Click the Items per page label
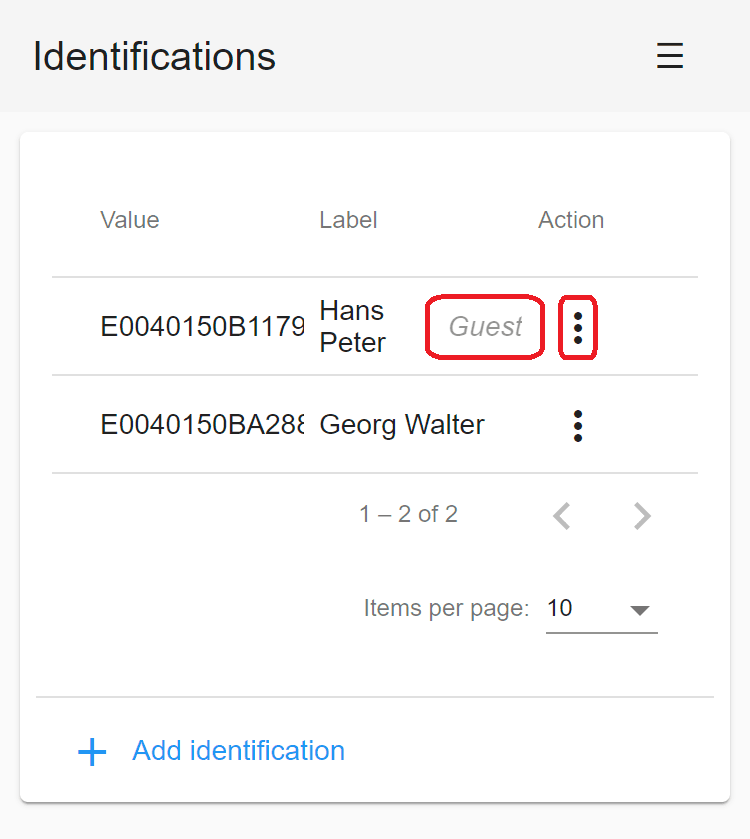The image size is (750, 839). (x=446, y=609)
